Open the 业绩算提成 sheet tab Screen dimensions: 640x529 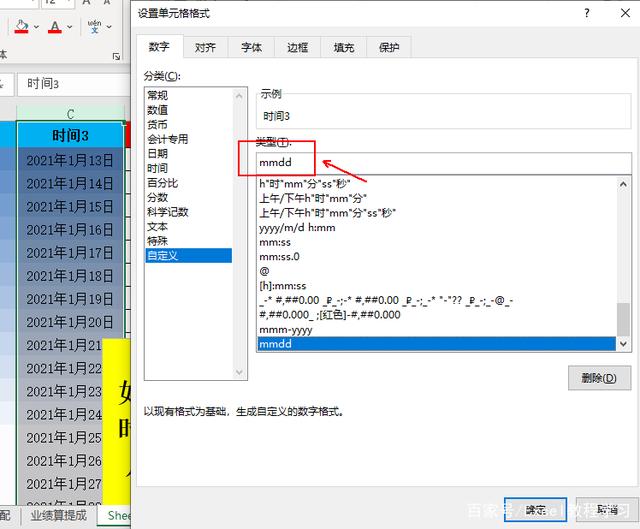(59, 516)
